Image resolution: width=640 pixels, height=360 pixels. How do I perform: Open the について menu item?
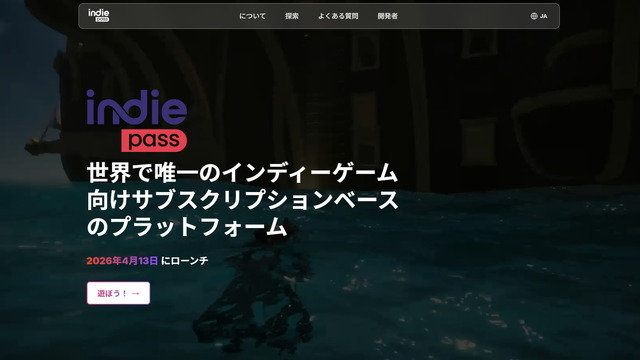(x=252, y=16)
